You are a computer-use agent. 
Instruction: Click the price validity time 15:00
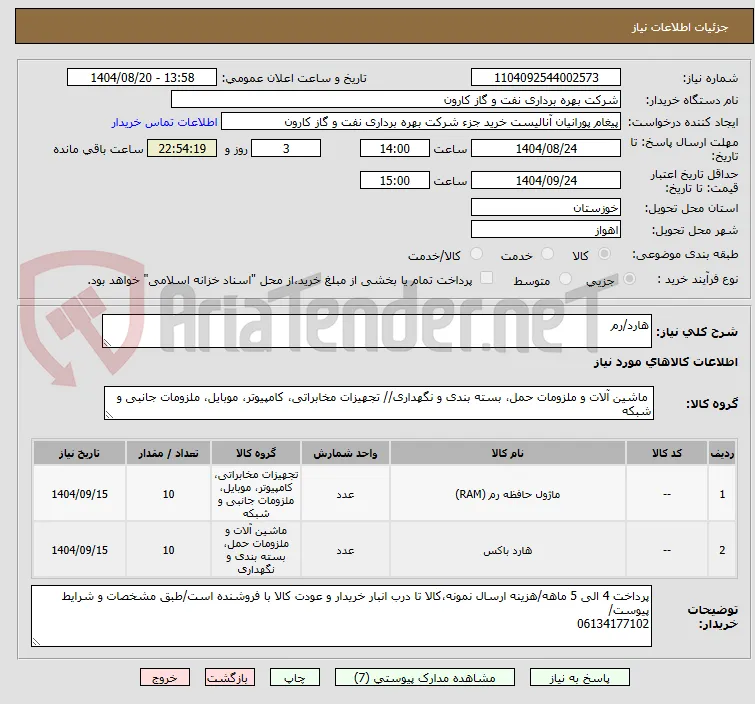click(395, 181)
